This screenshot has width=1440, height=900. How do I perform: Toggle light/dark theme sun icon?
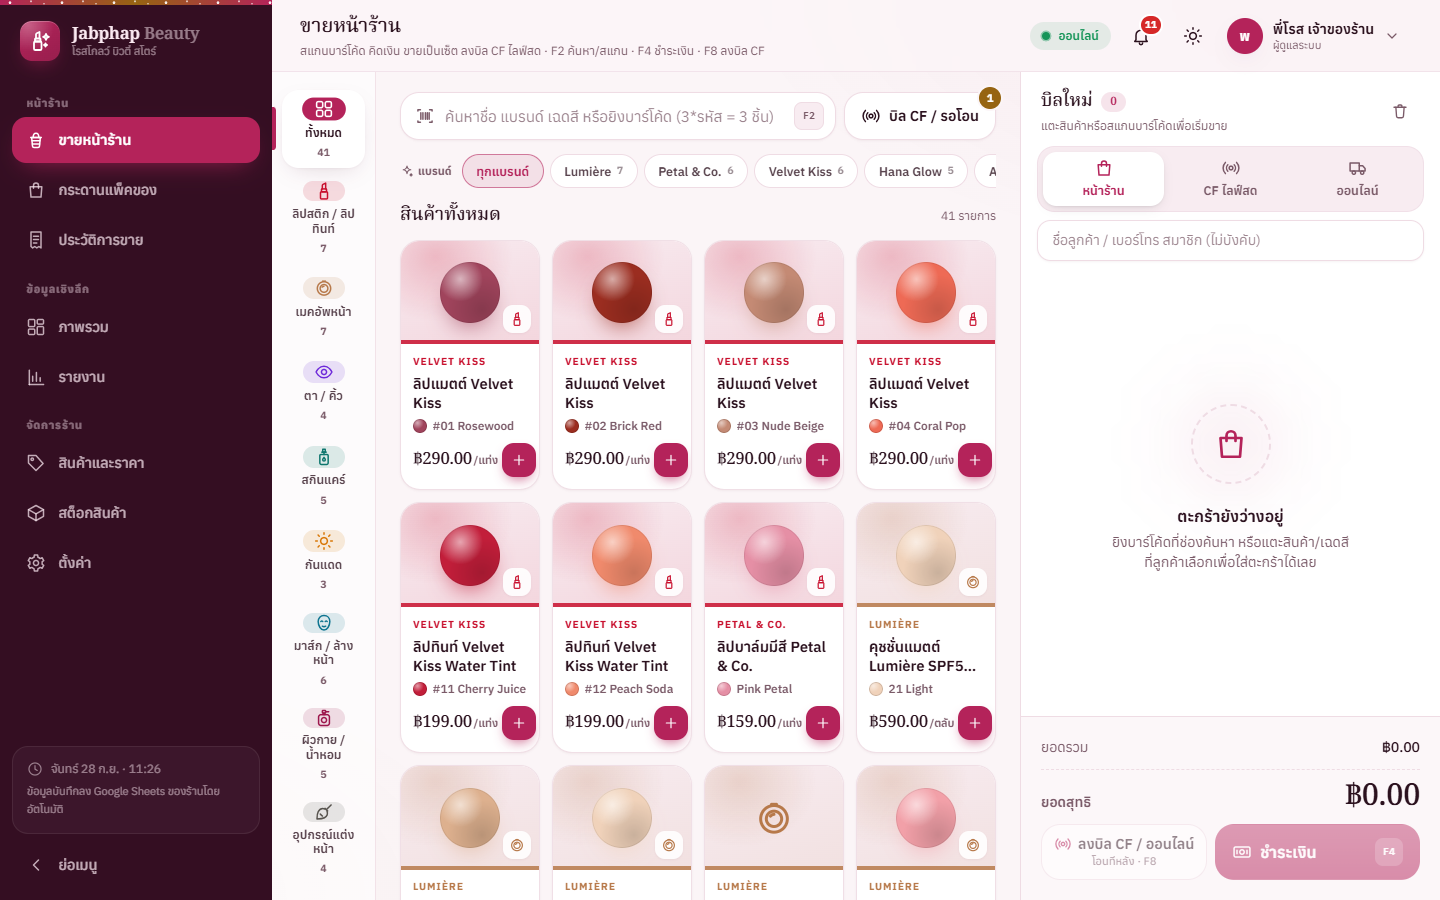[x=1193, y=36]
